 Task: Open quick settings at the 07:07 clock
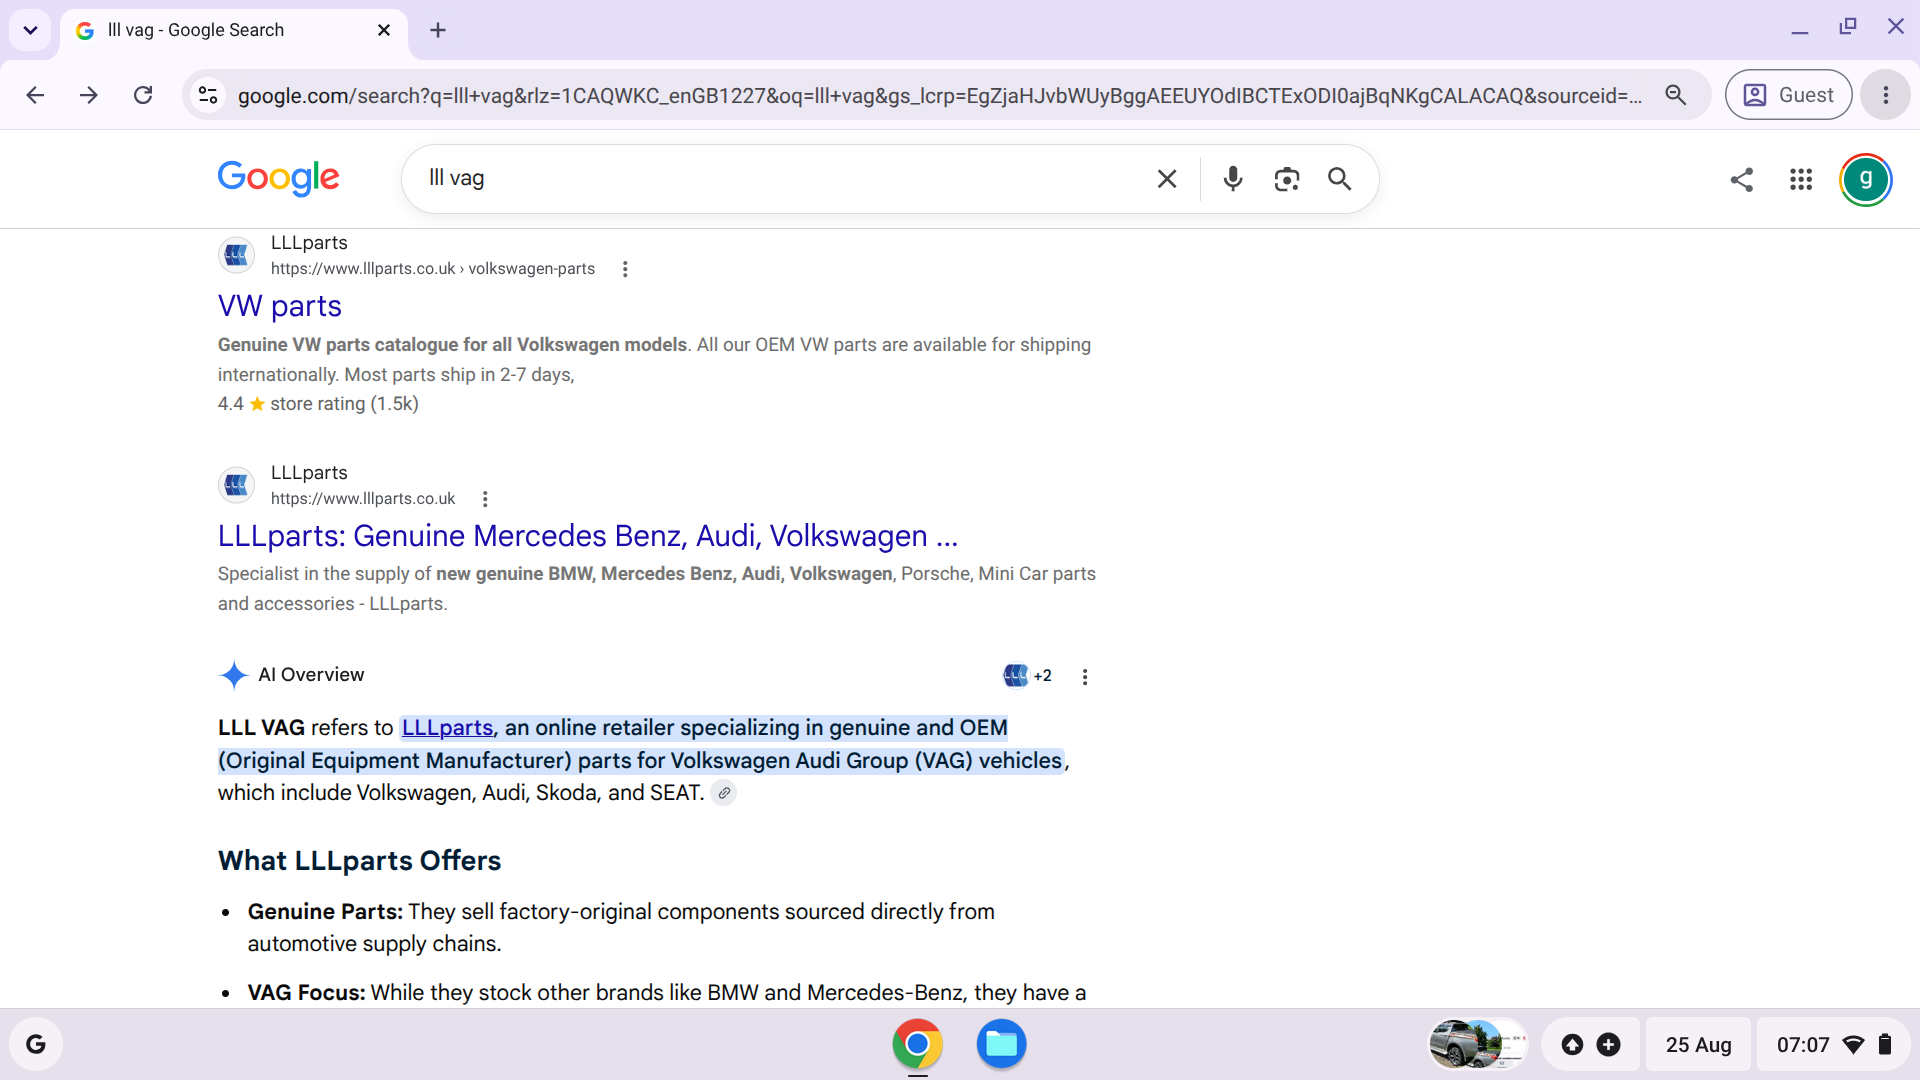tap(1834, 1045)
